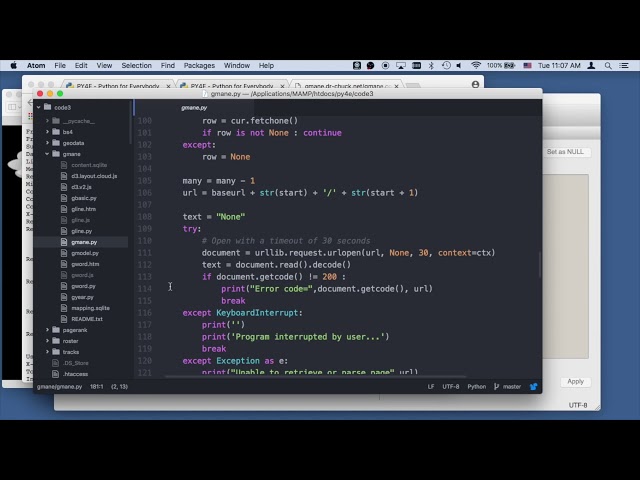640x480 pixels.
Task: Click the US flag input source icon
Action: (x=527, y=65)
